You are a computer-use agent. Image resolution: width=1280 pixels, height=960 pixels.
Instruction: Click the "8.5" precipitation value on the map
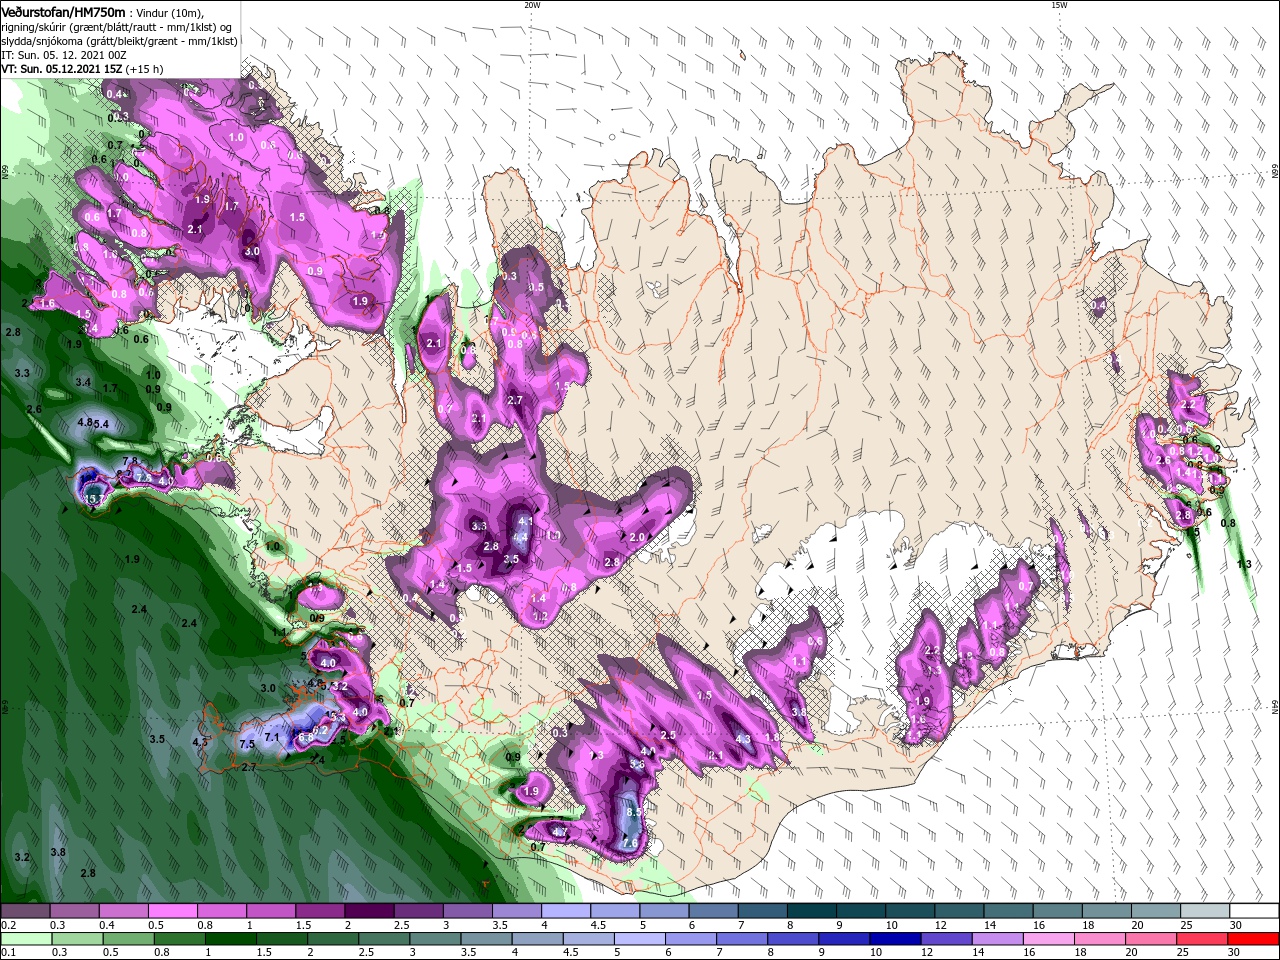pyautogui.click(x=633, y=812)
